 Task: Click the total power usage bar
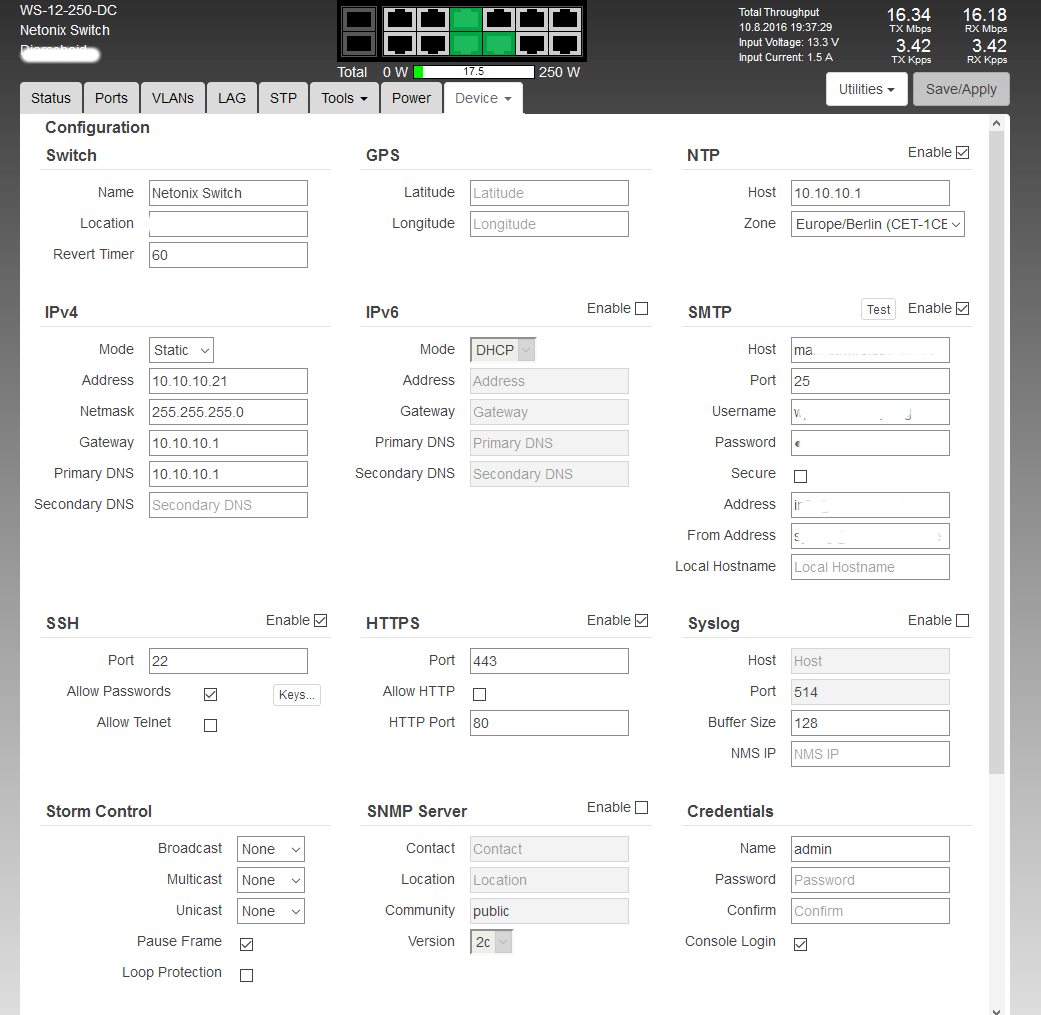pos(473,72)
